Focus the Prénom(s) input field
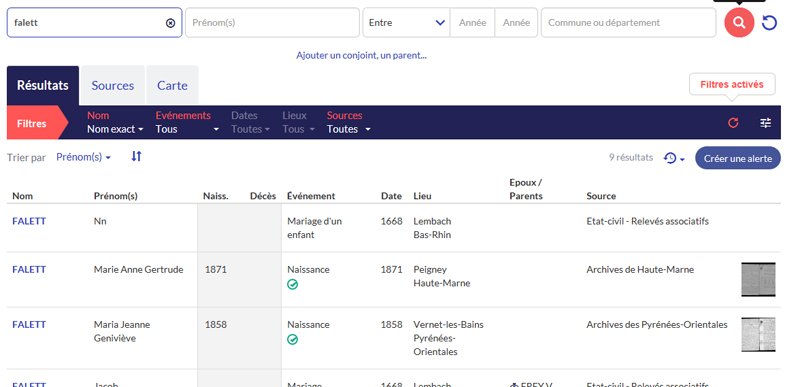Viewport: 800px width, 387px height. [272, 23]
